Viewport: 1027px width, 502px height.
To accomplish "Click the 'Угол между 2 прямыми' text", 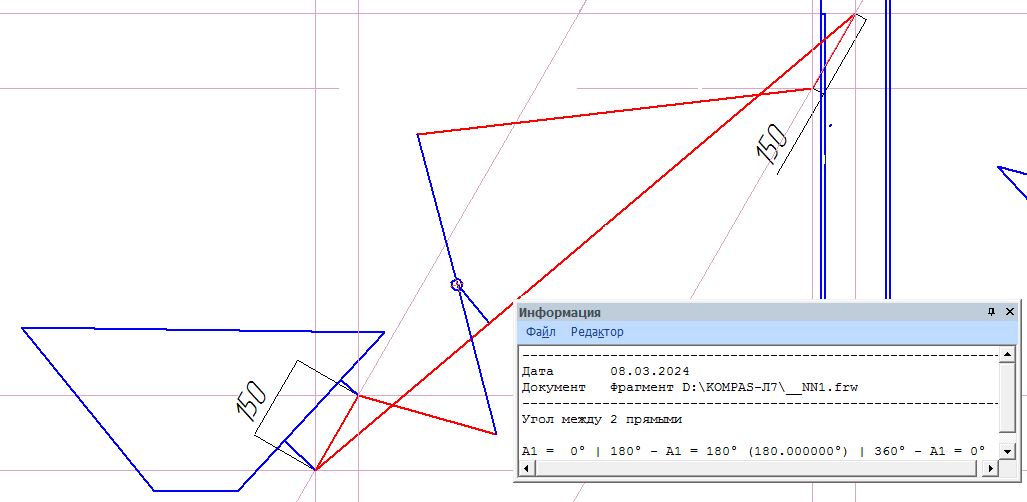I will tap(602, 419).
